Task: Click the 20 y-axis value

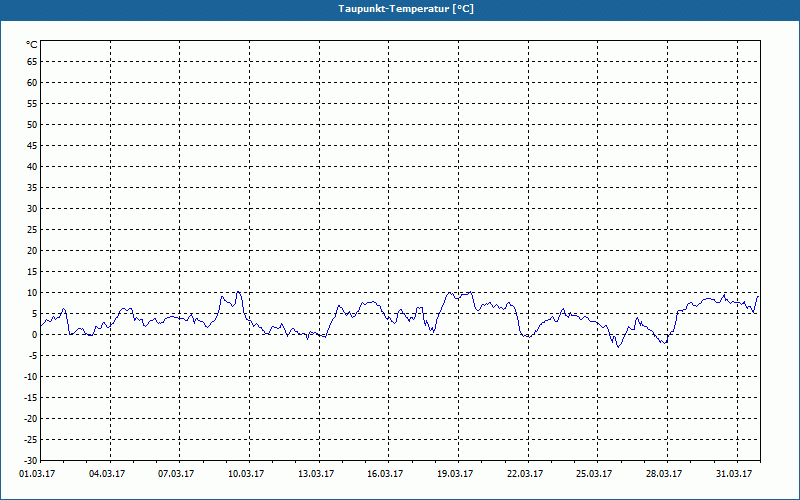Action: (x=32, y=251)
